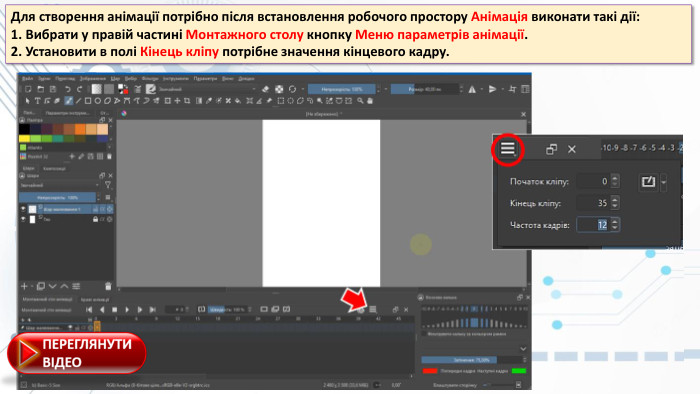Toggle lock on the selected paint layer
Screen dimensions: 700x394
96,209
